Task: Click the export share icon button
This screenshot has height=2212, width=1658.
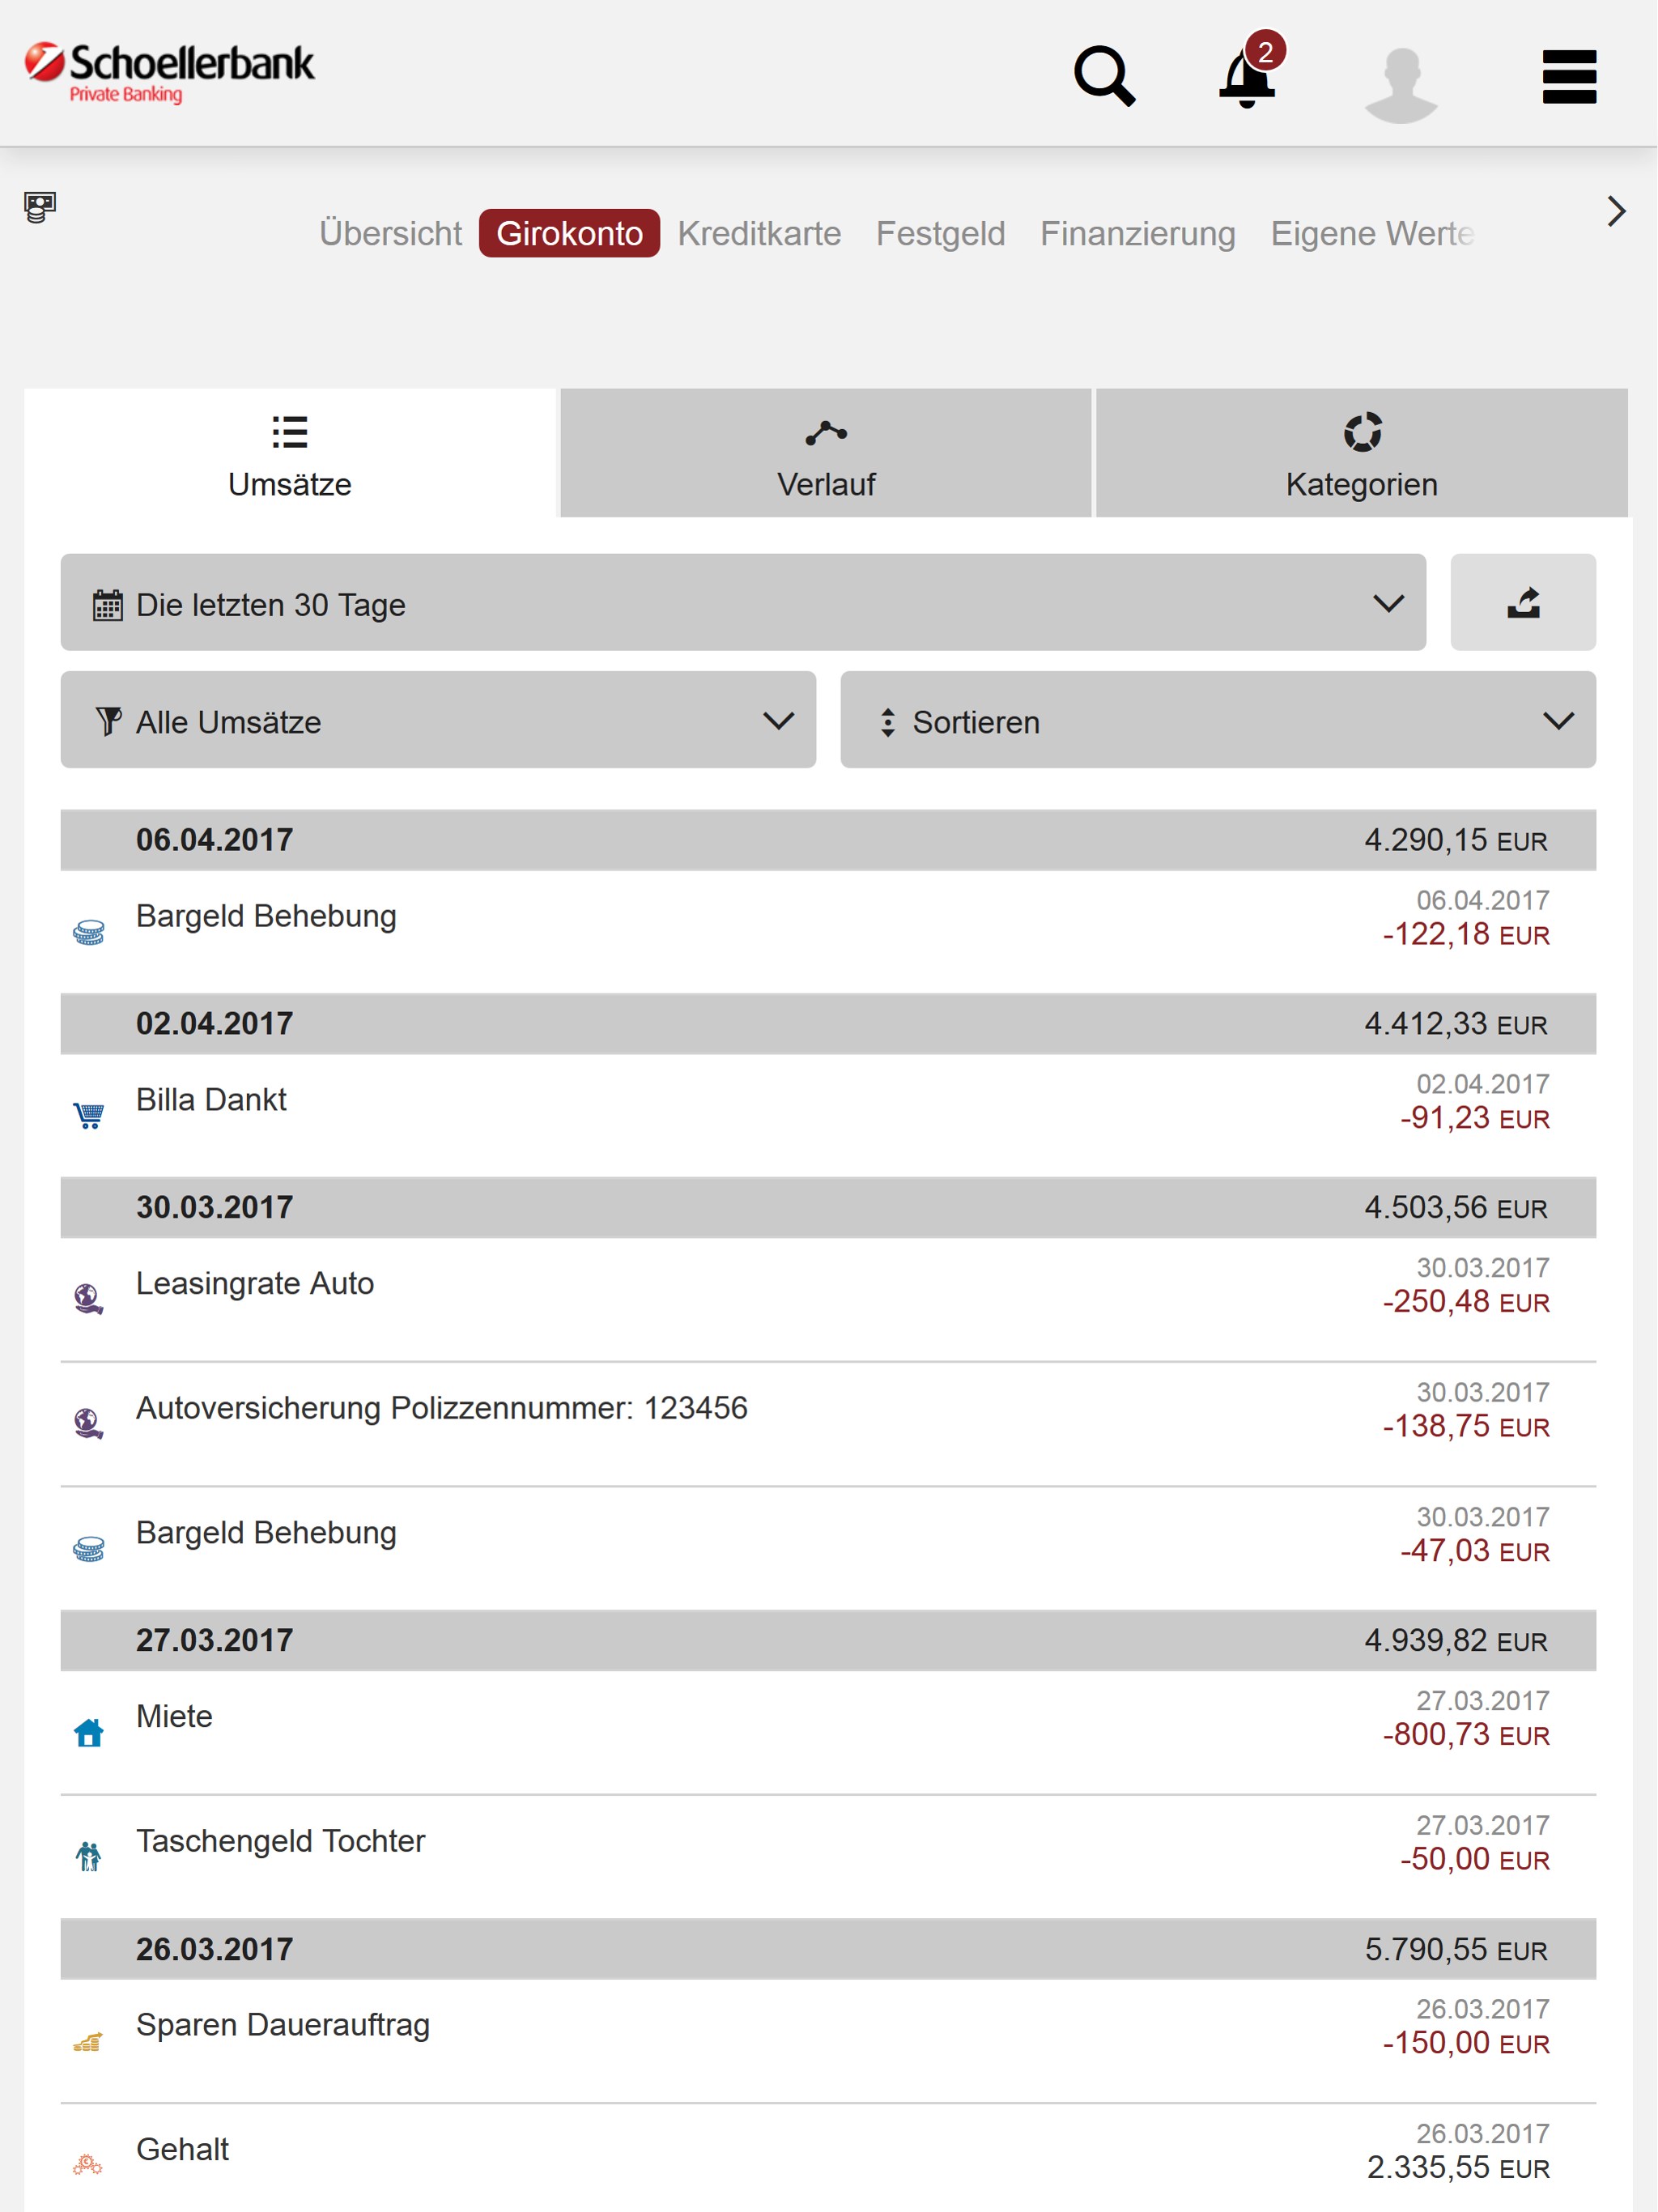Action: pos(1523,603)
